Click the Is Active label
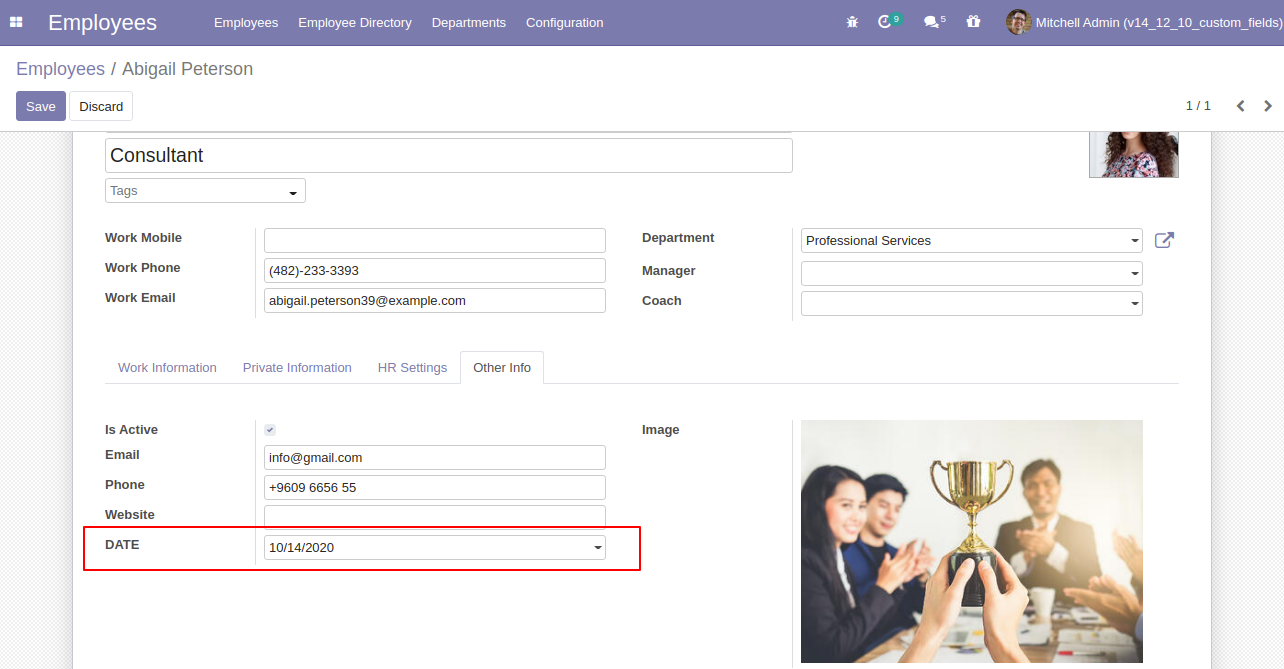 131,430
